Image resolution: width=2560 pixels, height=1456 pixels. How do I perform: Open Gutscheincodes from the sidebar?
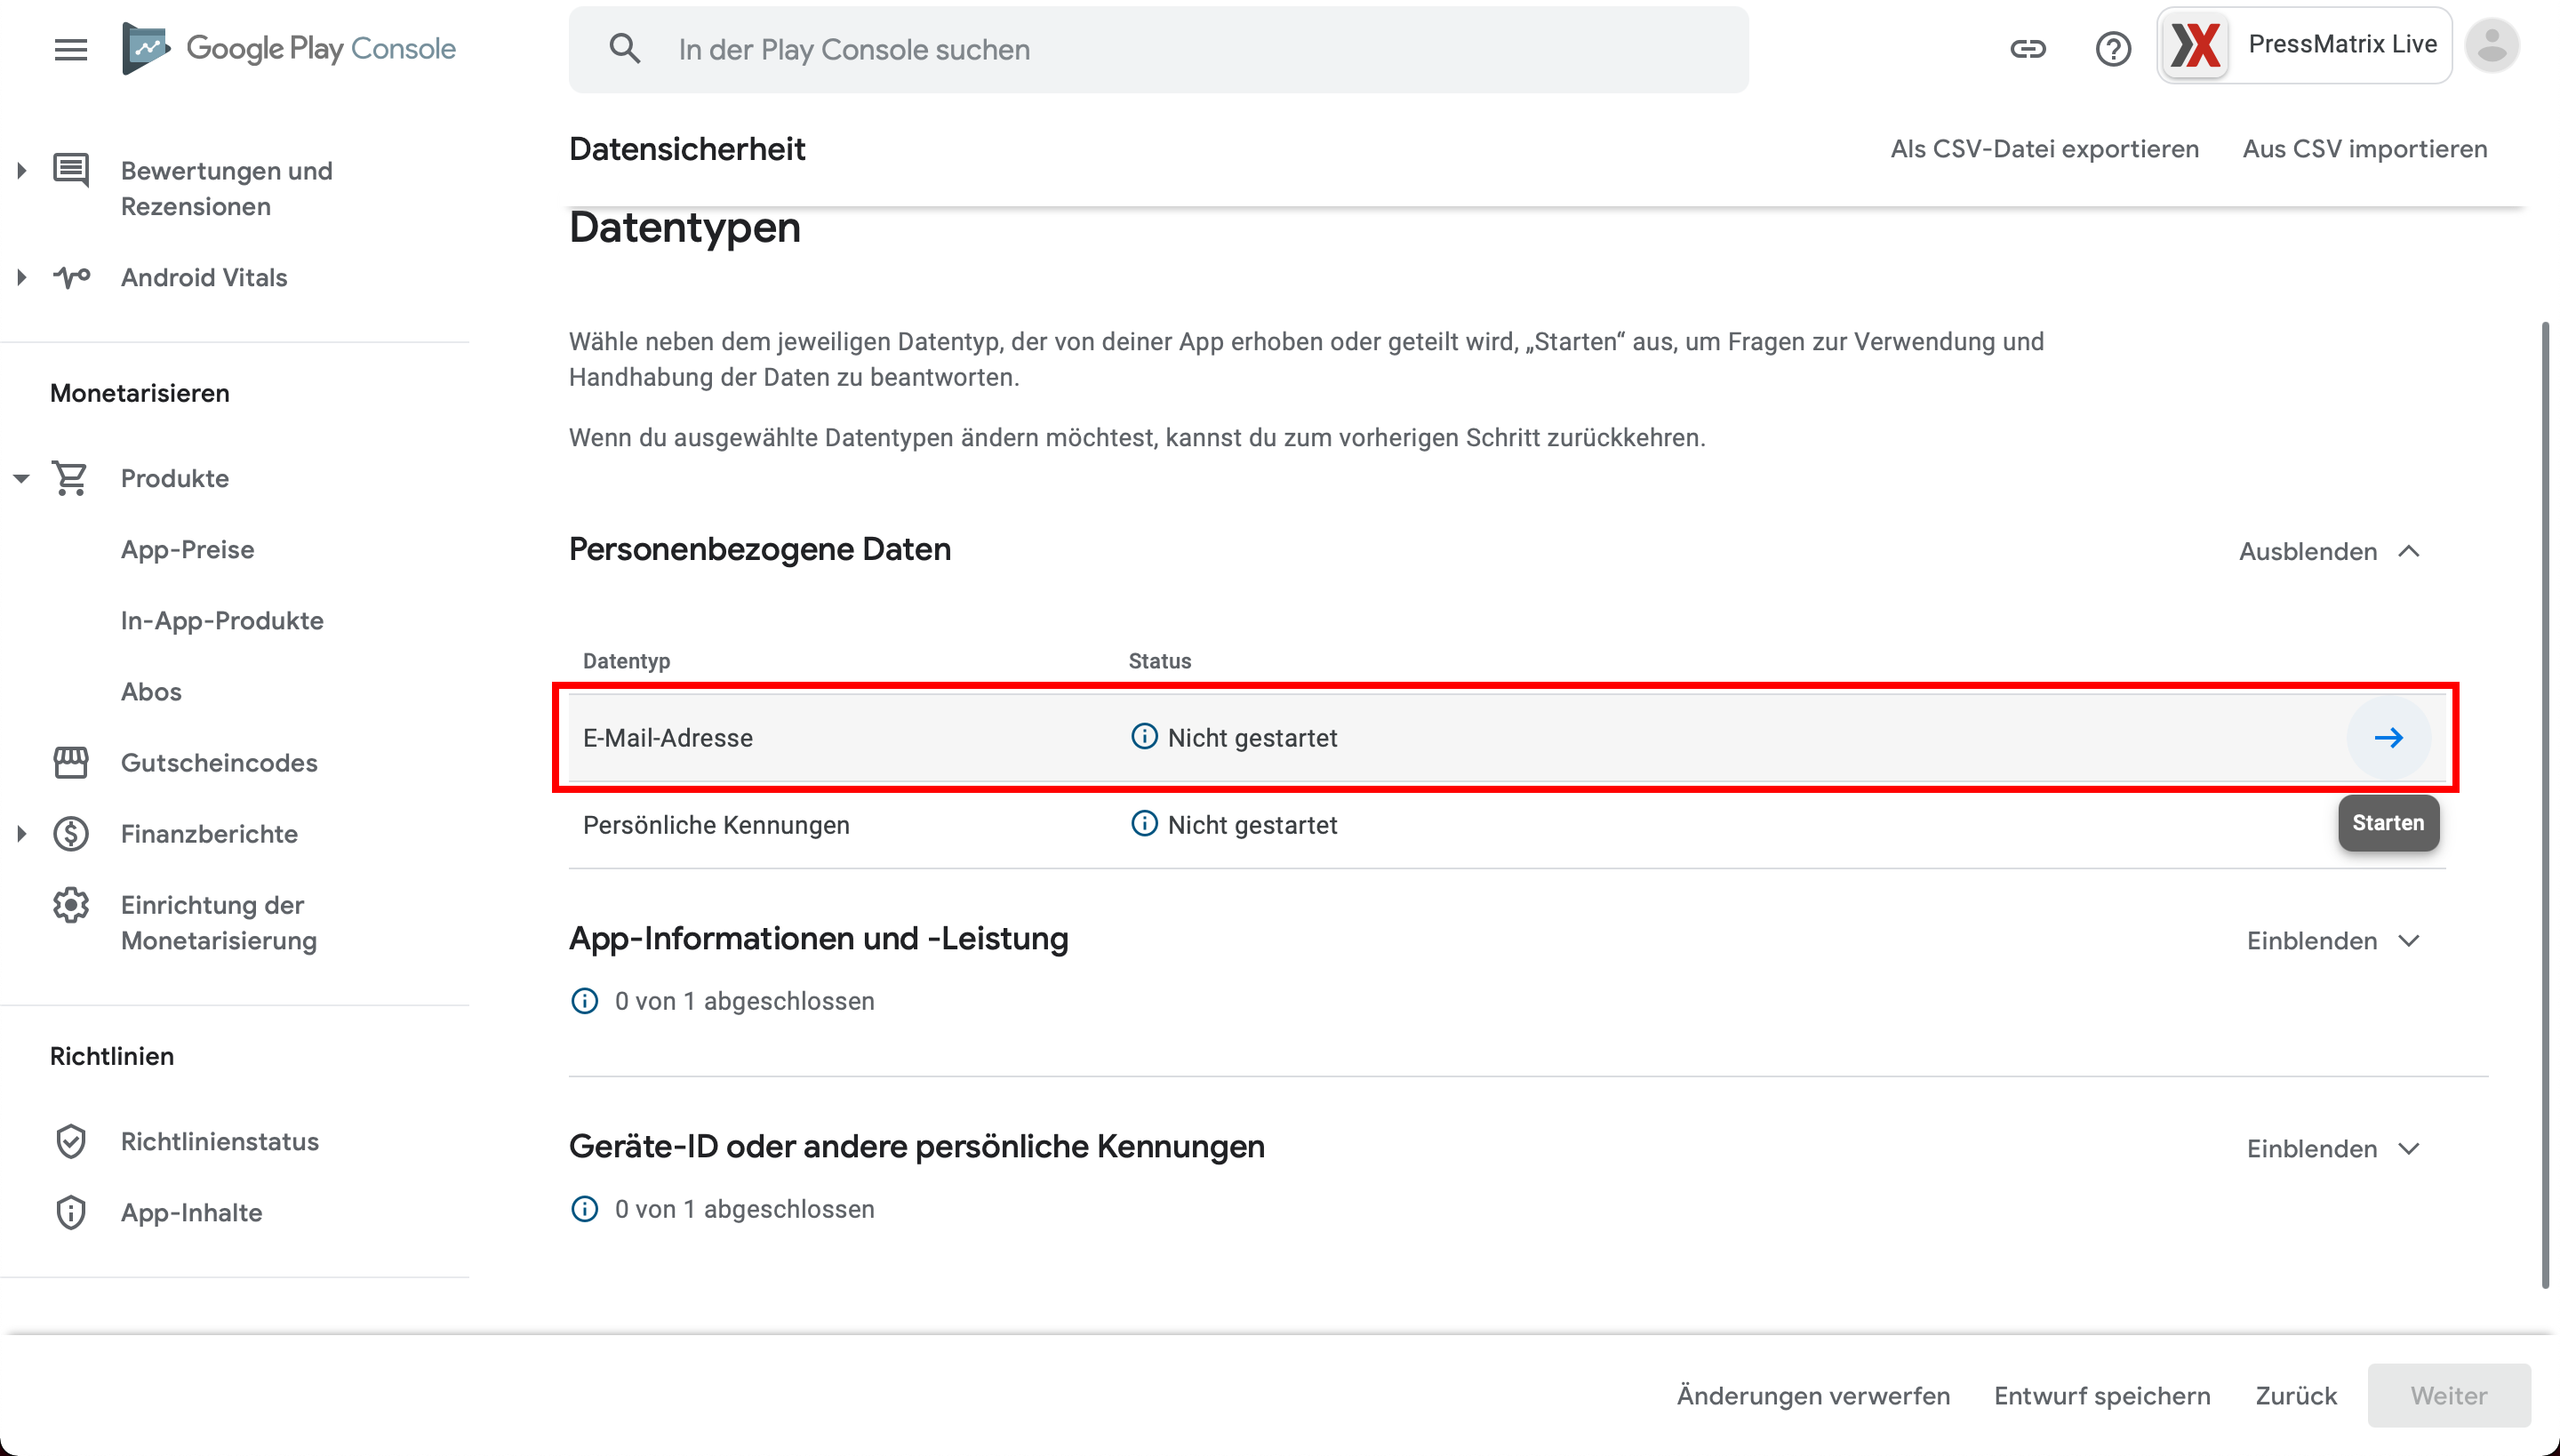(x=219, y=763)
